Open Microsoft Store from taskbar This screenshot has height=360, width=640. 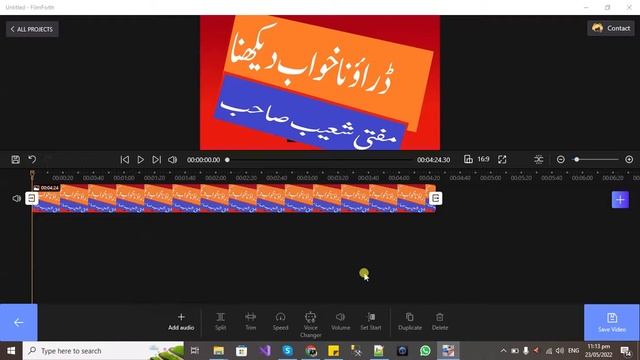point(242,351)
